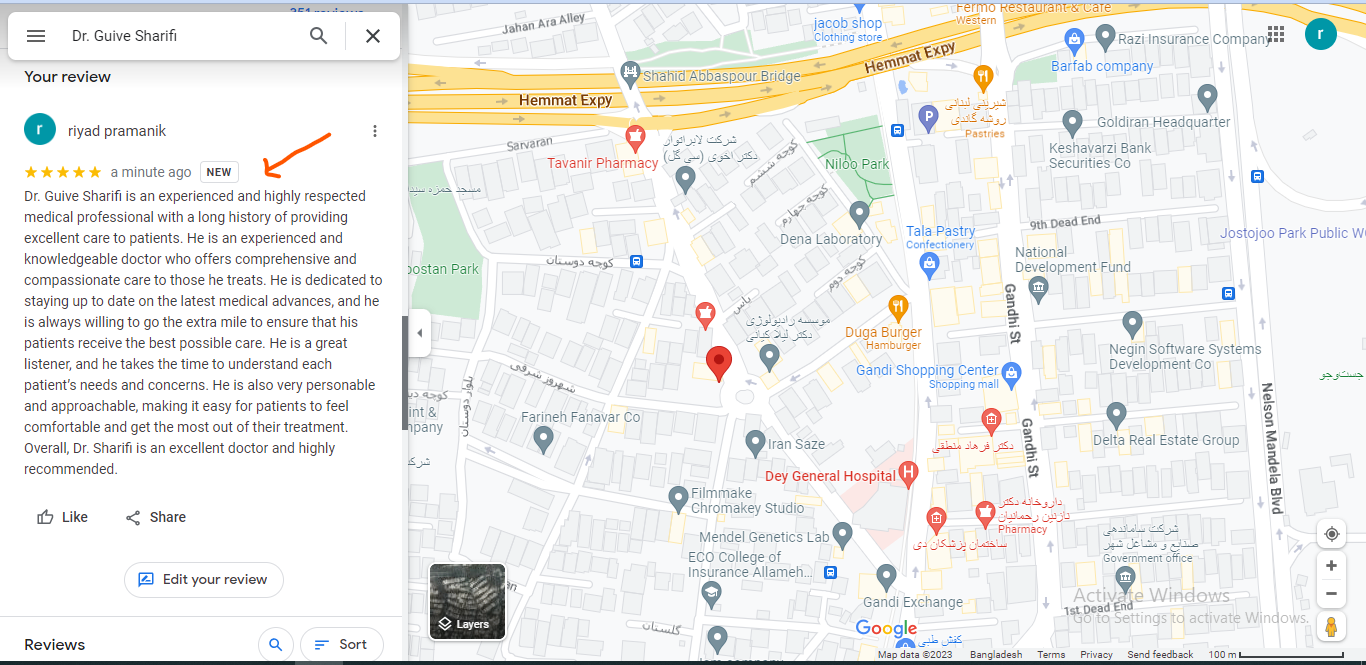
Task: Select the Iran Saze marker
Action: click(x=755, y=441)
